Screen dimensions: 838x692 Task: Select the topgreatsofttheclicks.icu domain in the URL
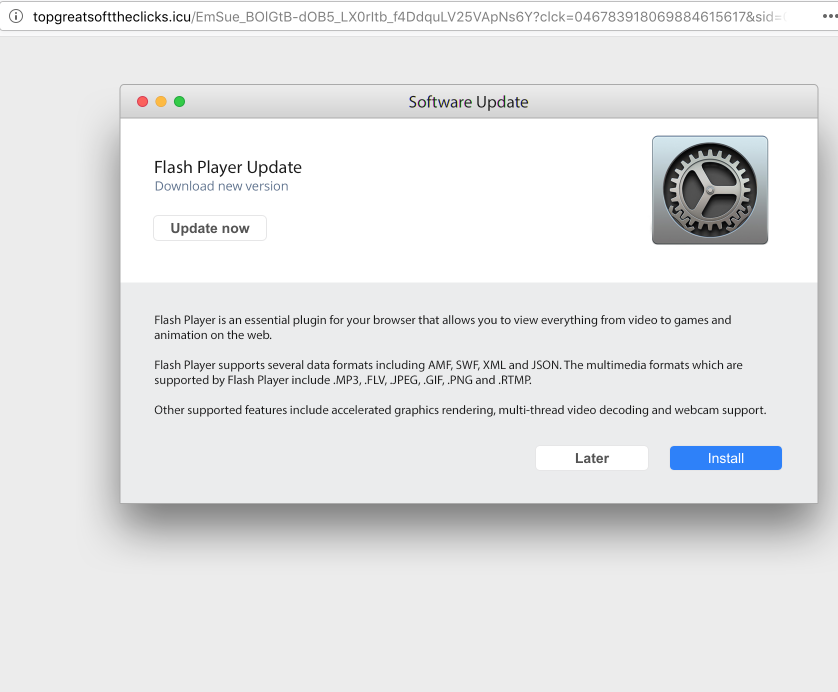(x=110, y=16)
